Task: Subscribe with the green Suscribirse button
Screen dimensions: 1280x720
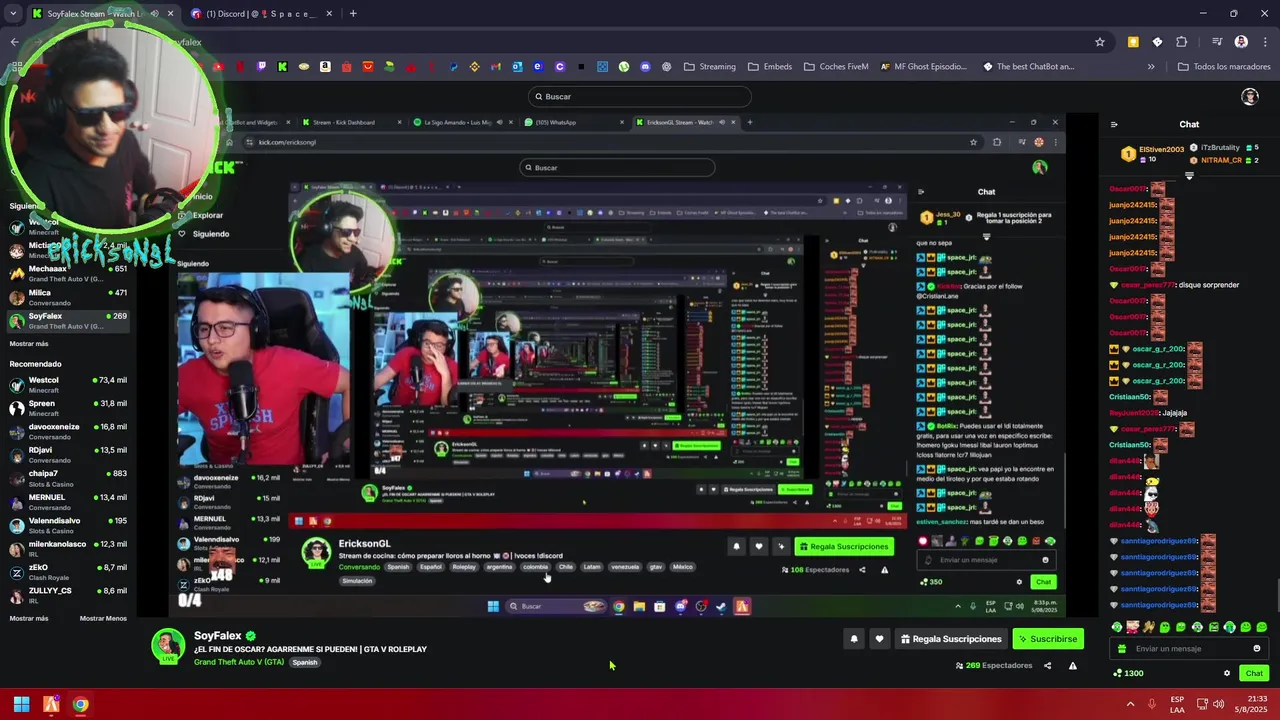Action: click(x=1048, y=639)
